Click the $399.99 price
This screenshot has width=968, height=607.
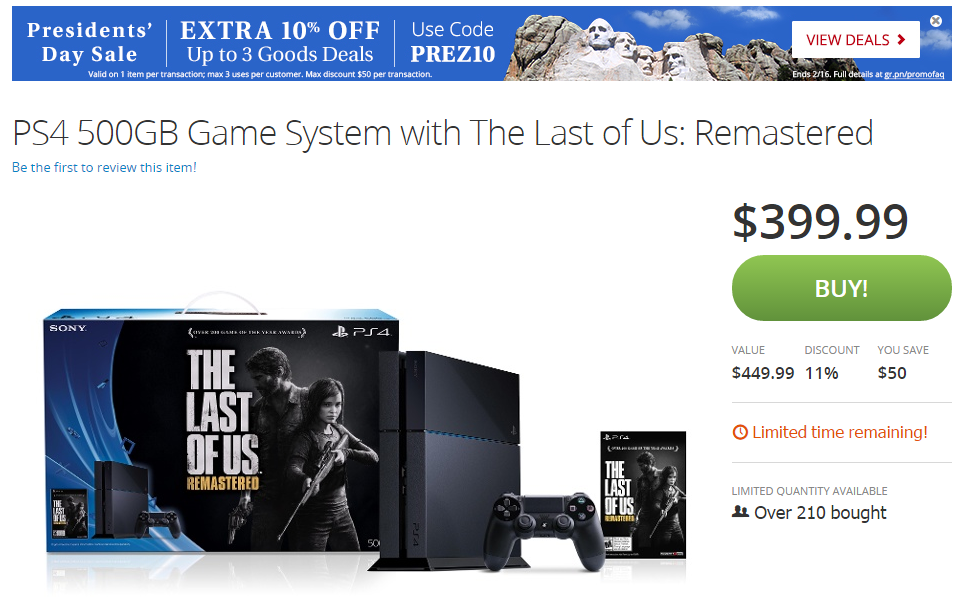click(820, 222)
